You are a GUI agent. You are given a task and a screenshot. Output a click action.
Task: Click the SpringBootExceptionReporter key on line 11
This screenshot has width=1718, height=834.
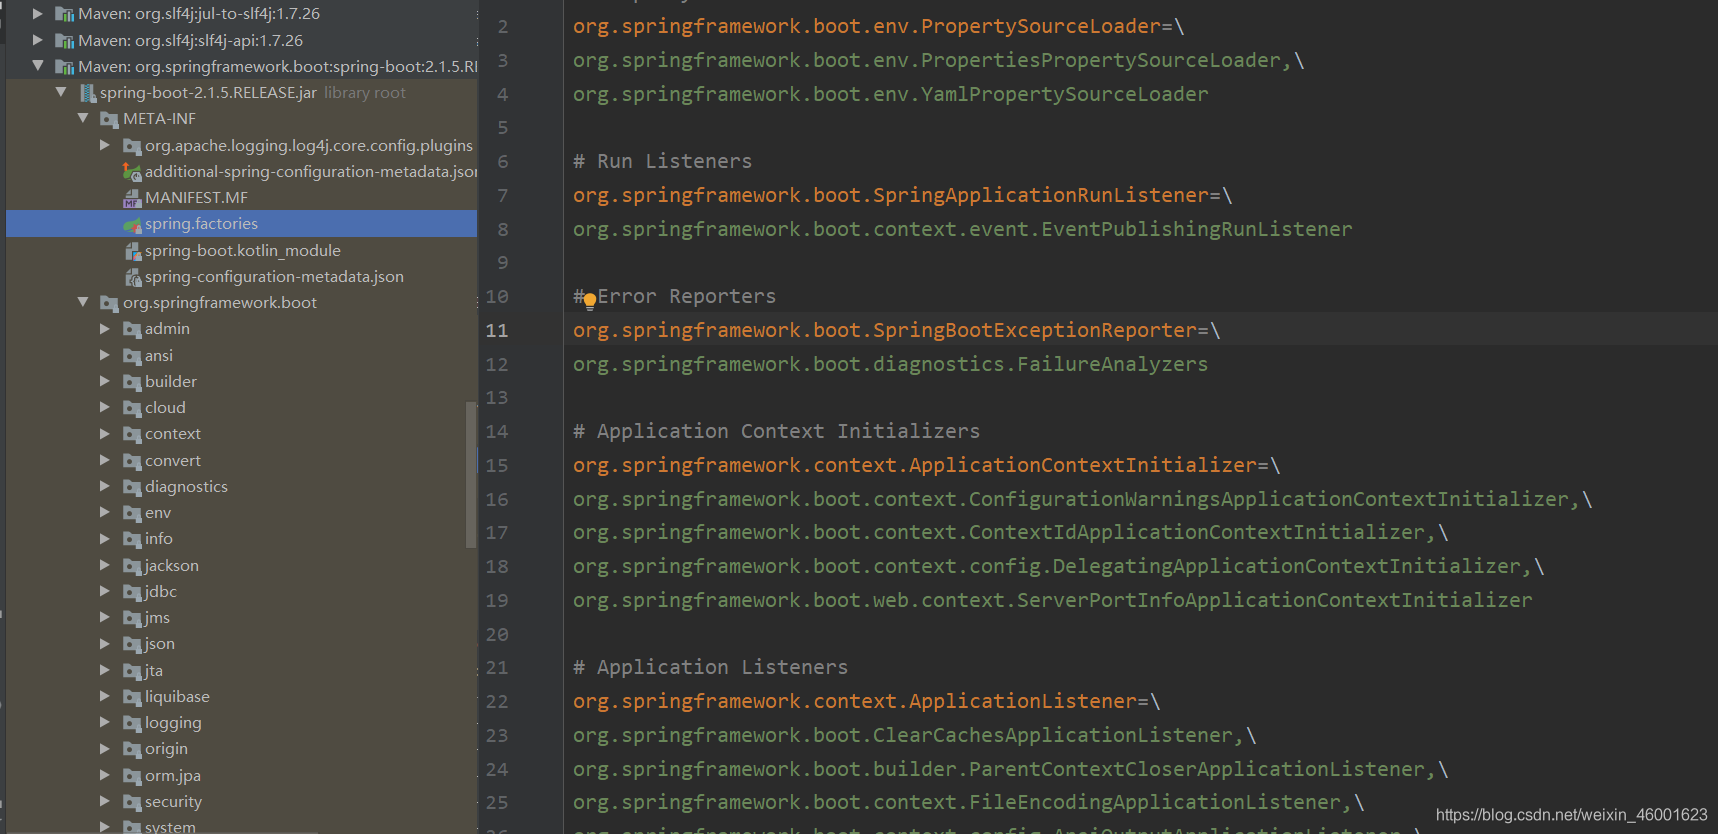click(x=884, y=330)
